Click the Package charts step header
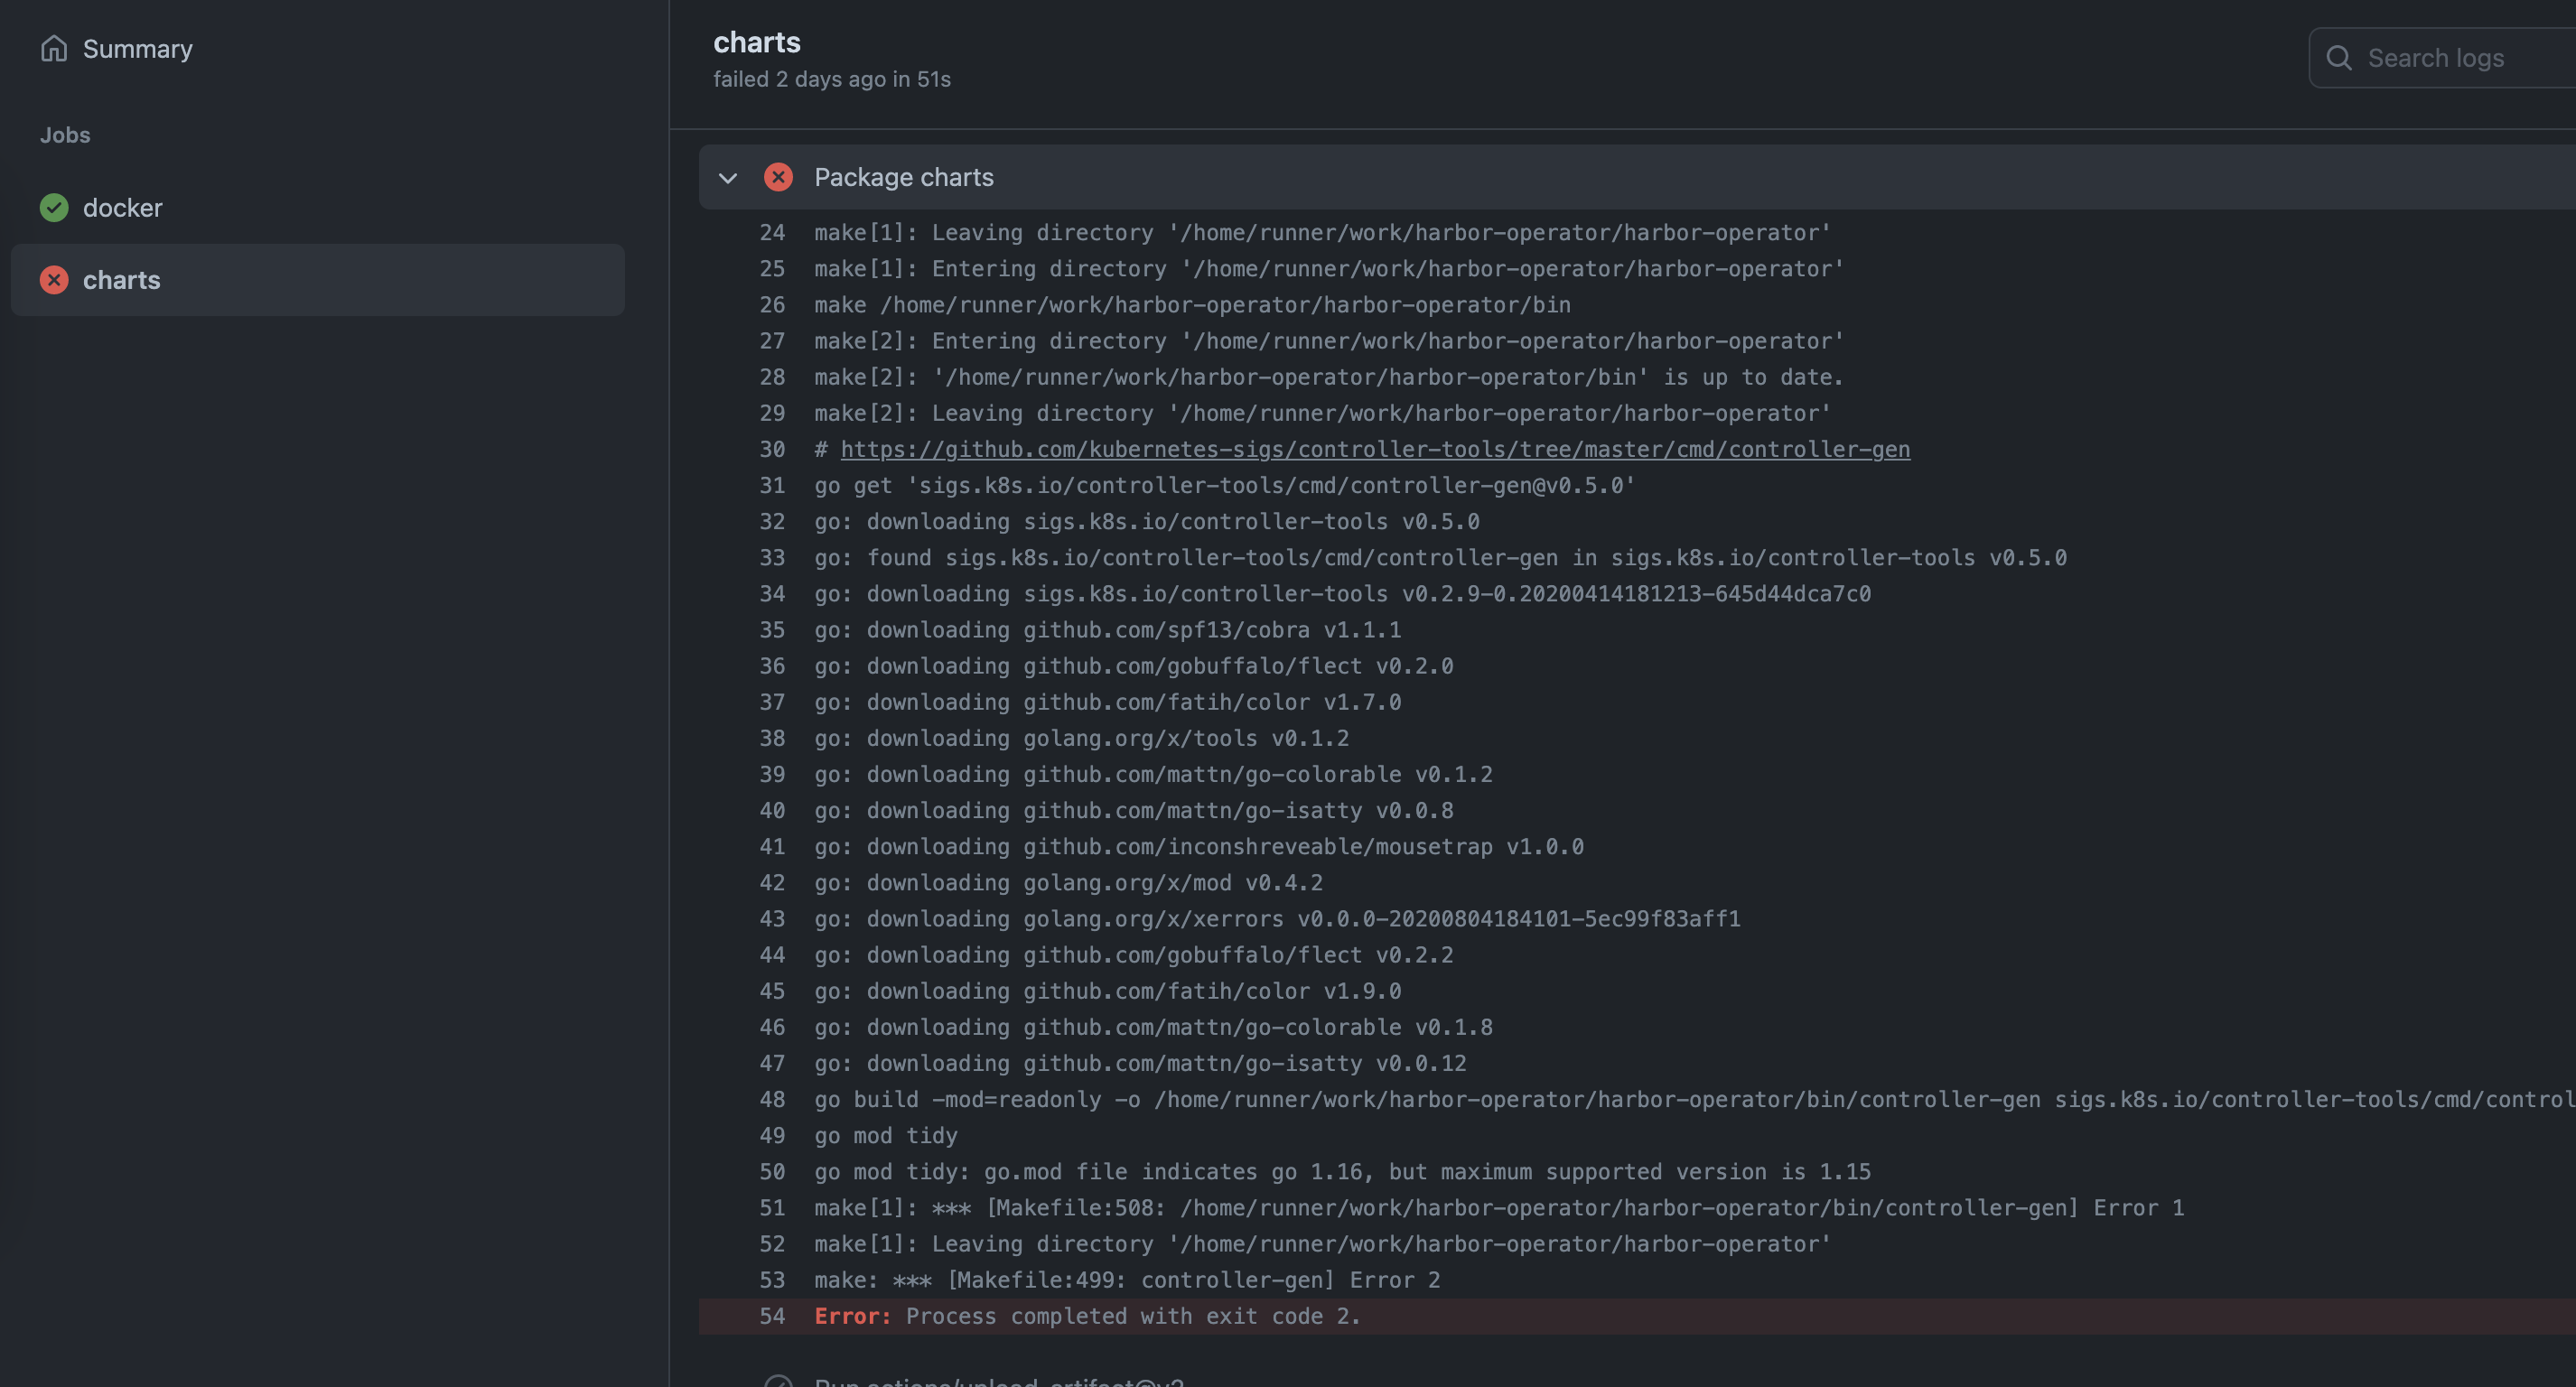 [x=903, y=177]
